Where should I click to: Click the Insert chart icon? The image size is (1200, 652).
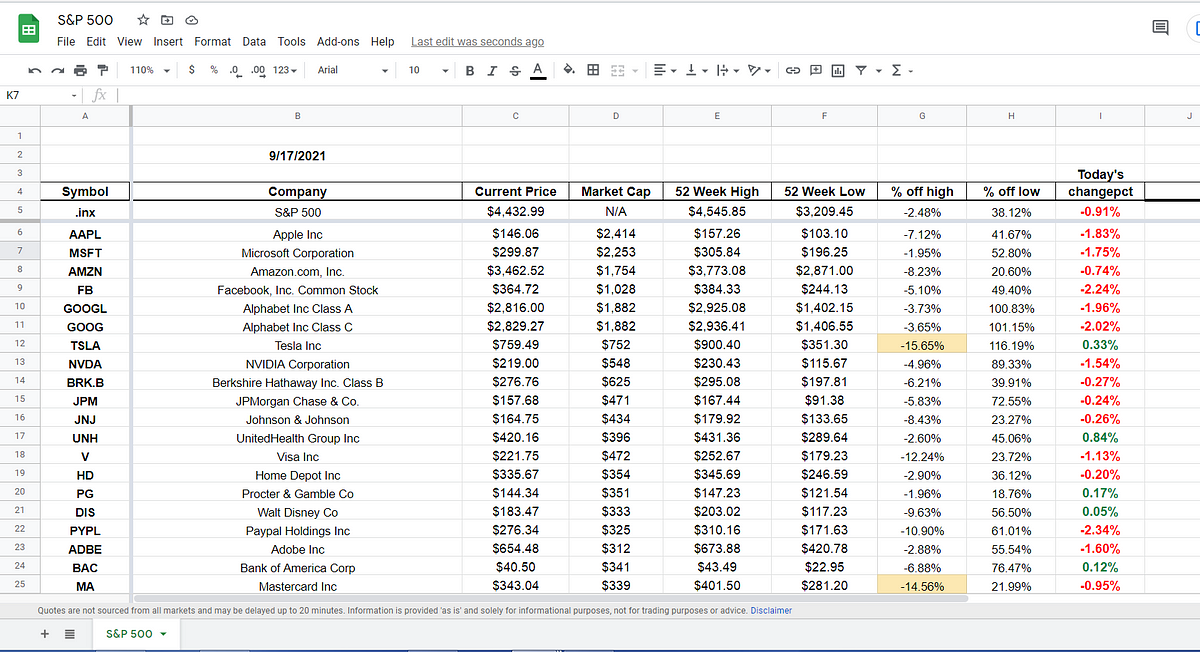tap(838, 70)
